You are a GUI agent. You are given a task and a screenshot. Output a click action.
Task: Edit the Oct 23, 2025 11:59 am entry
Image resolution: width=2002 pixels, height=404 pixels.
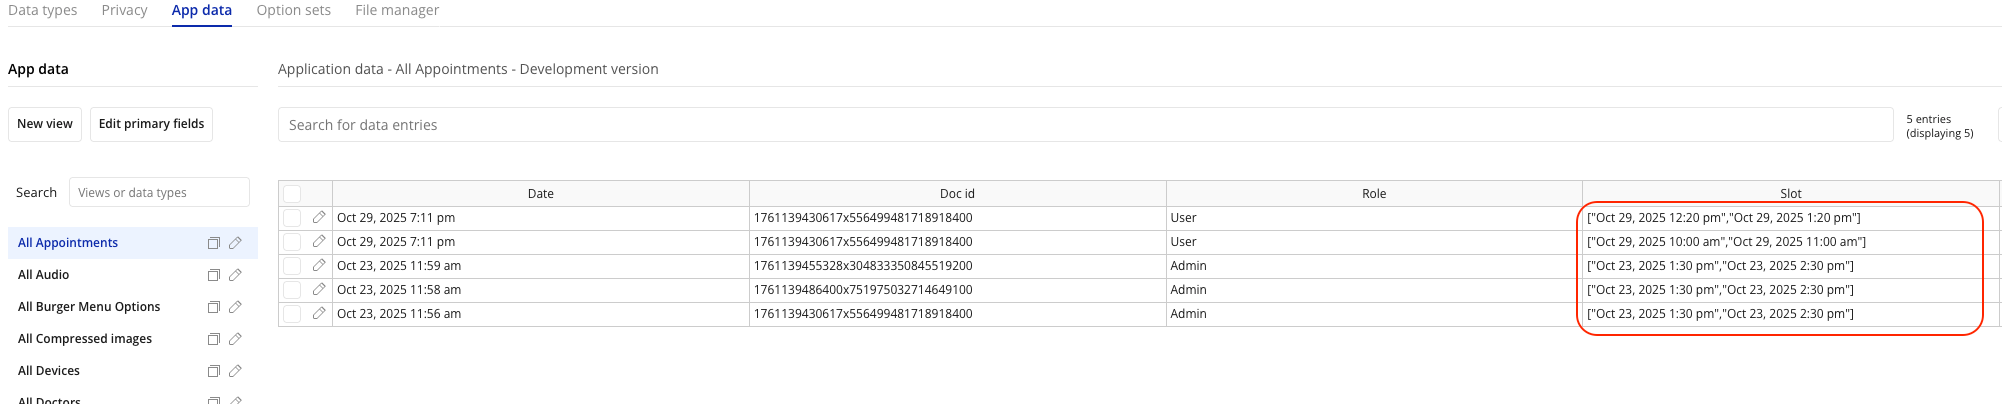[319, 265]
